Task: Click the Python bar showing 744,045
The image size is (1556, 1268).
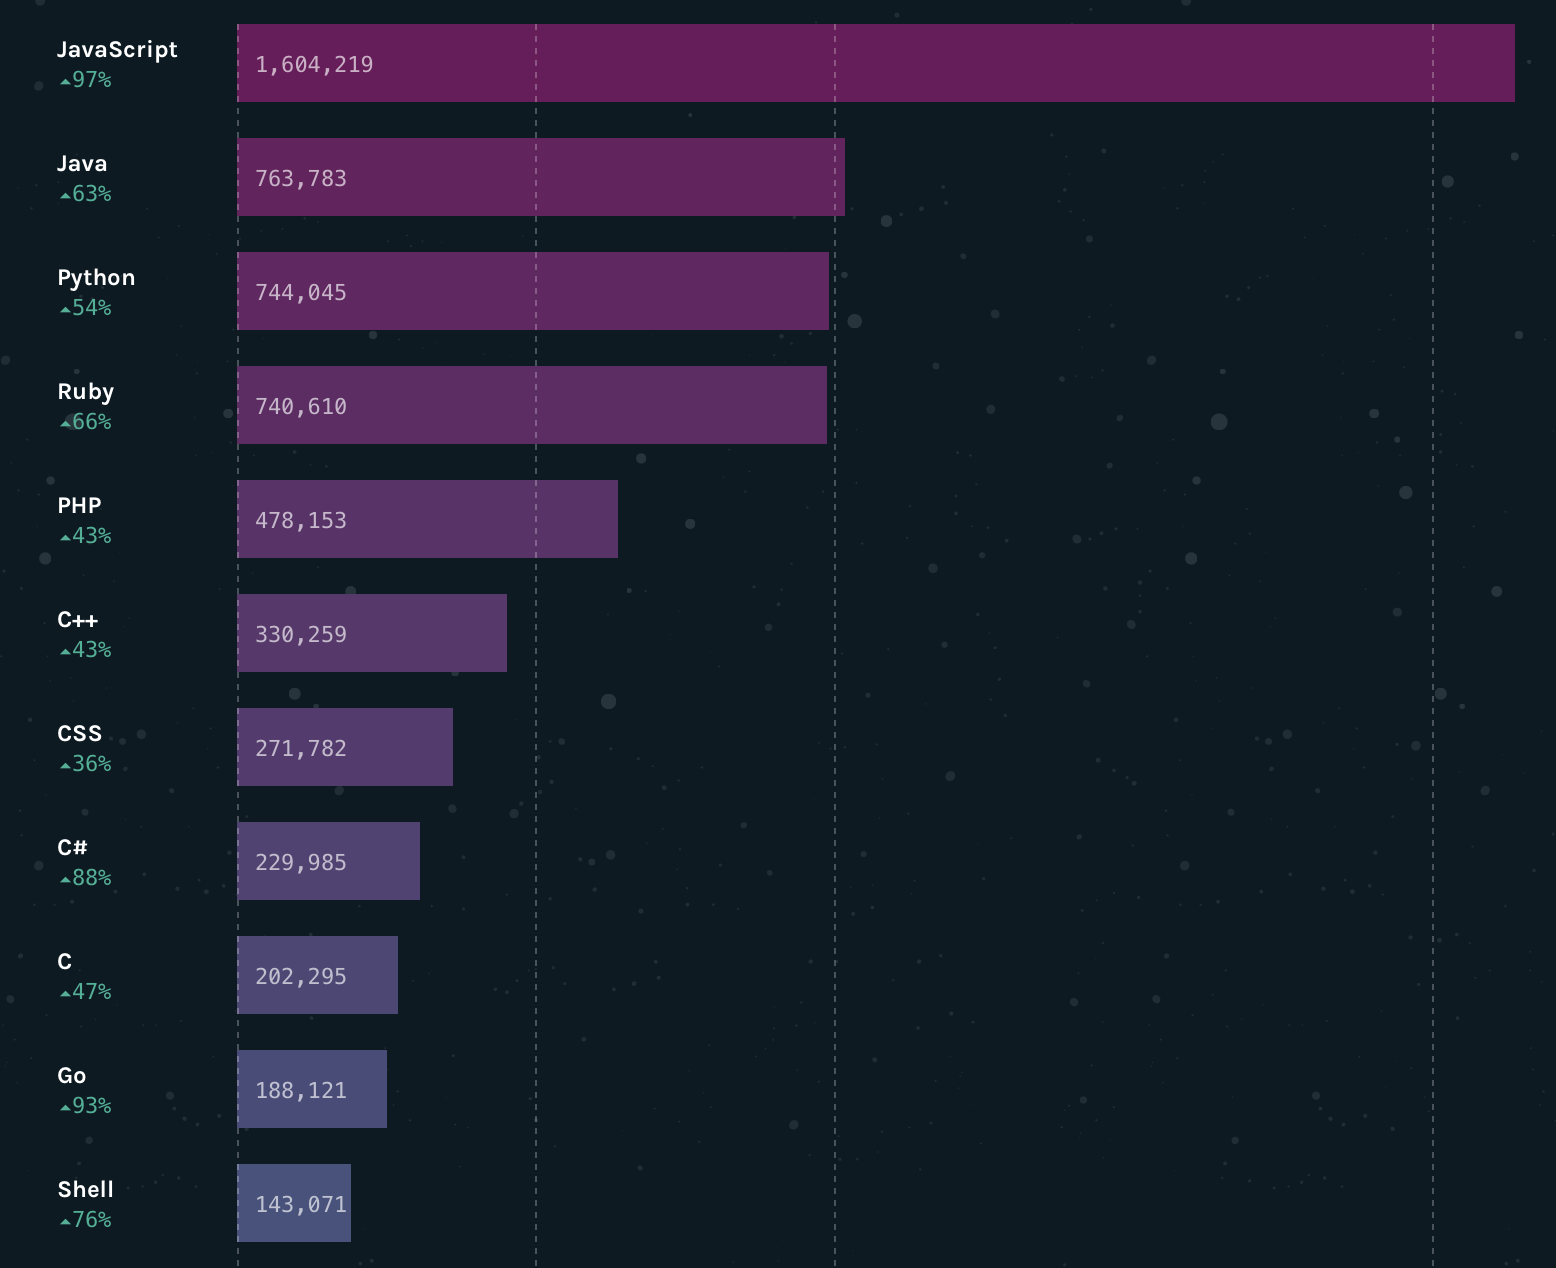Action: [533, 291]
